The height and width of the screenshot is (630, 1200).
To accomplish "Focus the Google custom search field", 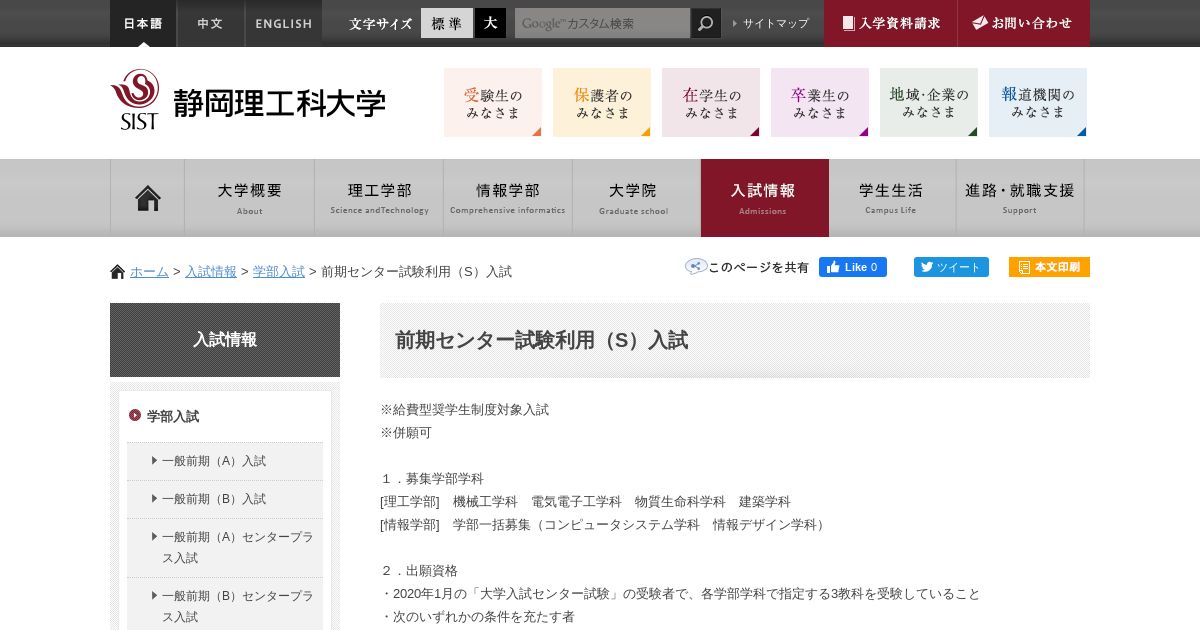I will click(x=602, y=23).
